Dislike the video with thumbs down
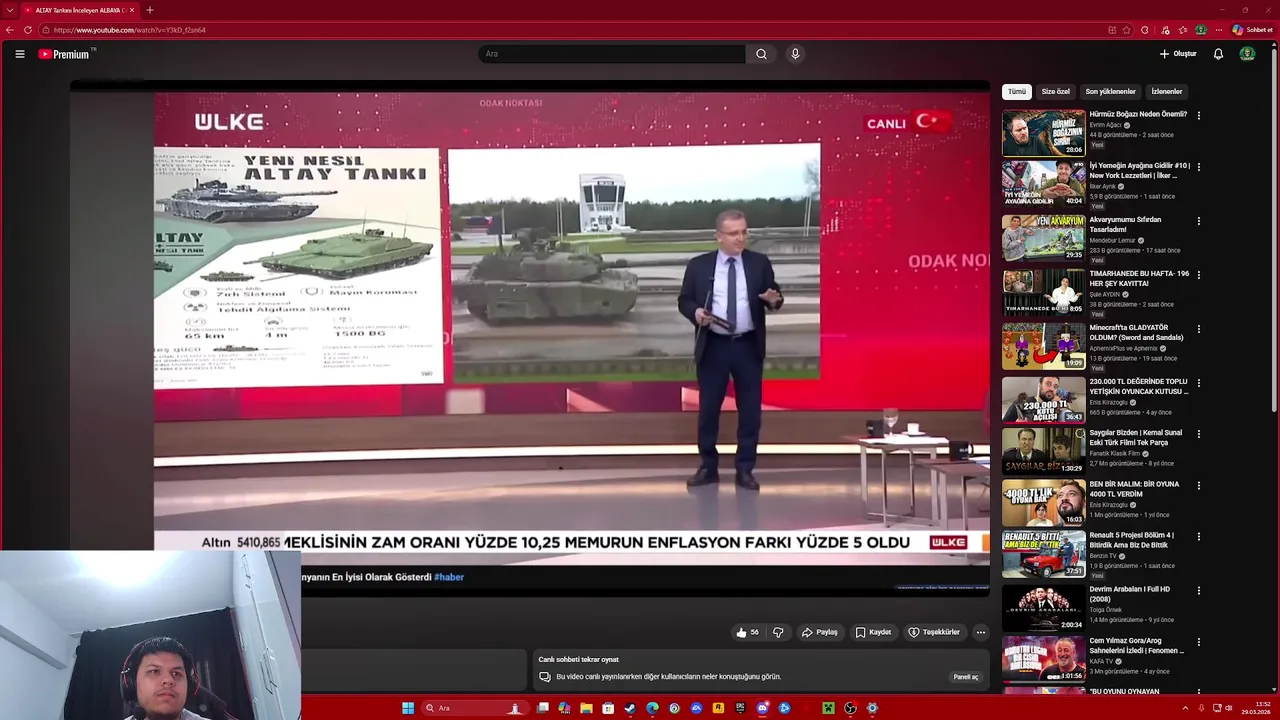The width and height of the screenshot is (1280, 720). [778, 632]
